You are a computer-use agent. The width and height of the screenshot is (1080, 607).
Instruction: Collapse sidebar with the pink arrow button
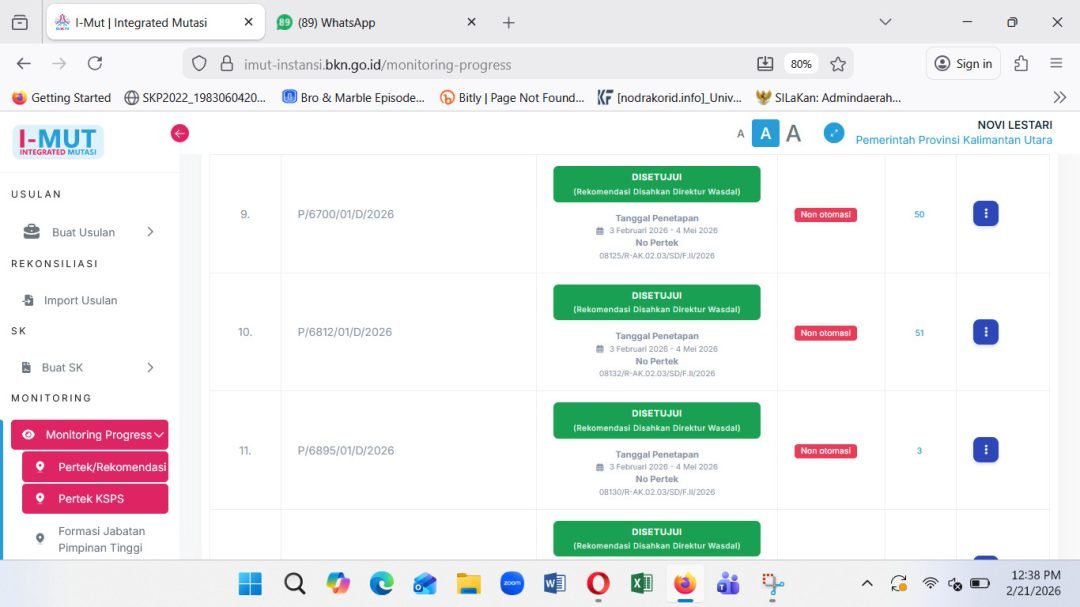coord(180,133)
